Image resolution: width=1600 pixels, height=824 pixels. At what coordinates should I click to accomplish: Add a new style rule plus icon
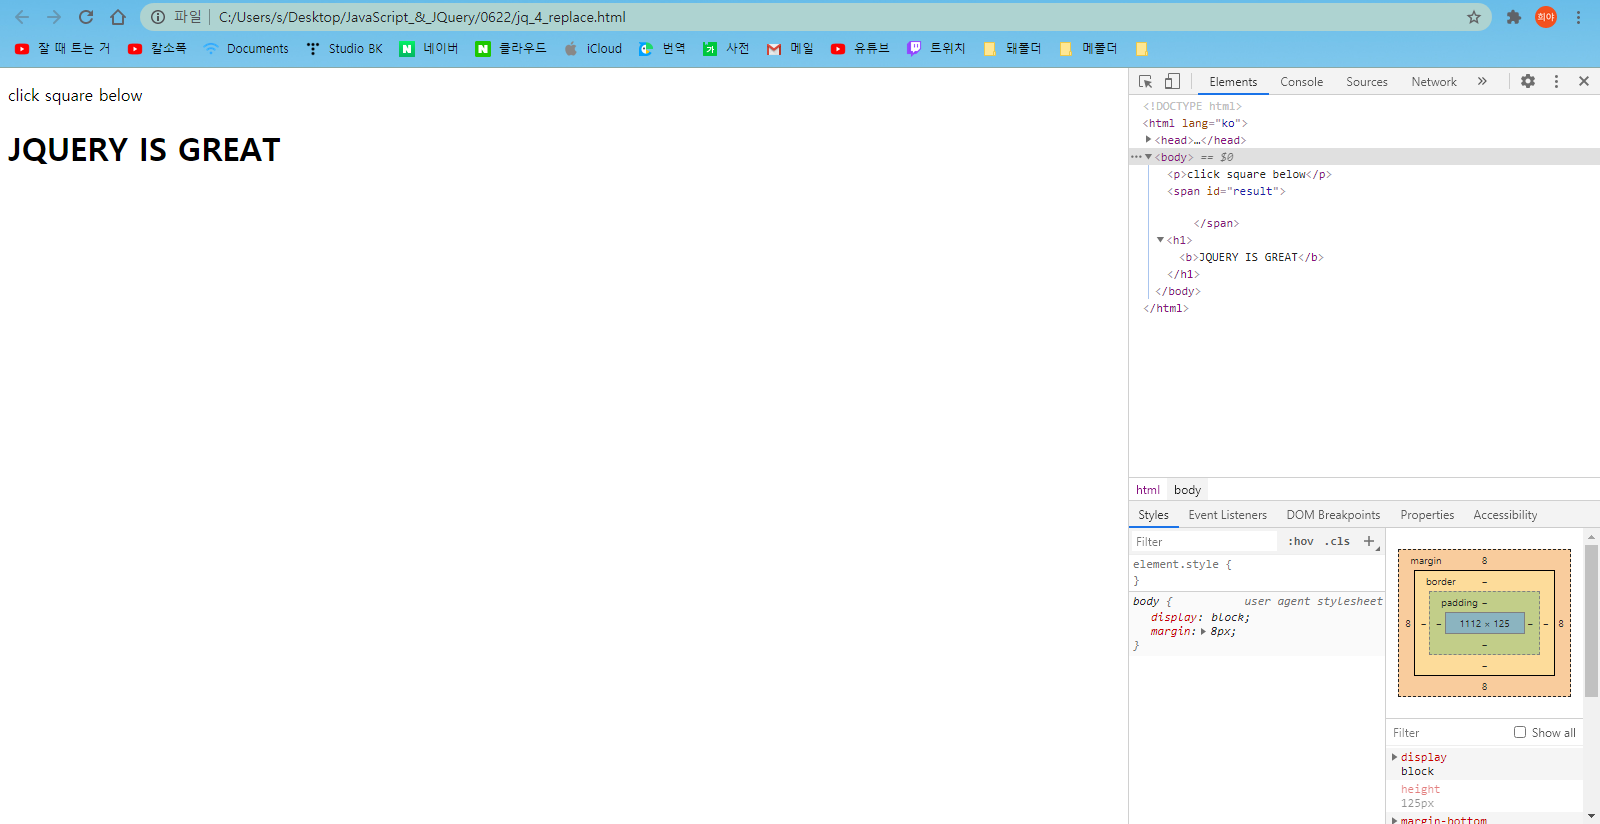pyautogui.click(x=1369, y=541)
